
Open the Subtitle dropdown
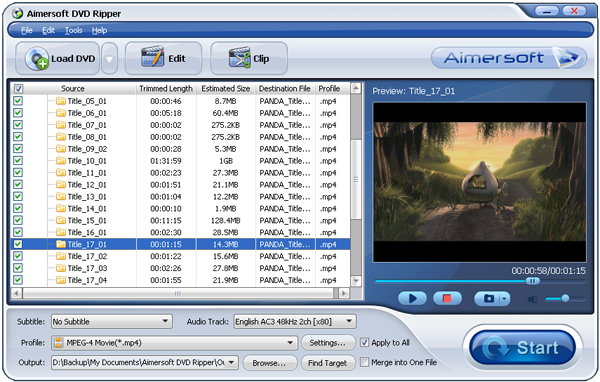[165, 321]
